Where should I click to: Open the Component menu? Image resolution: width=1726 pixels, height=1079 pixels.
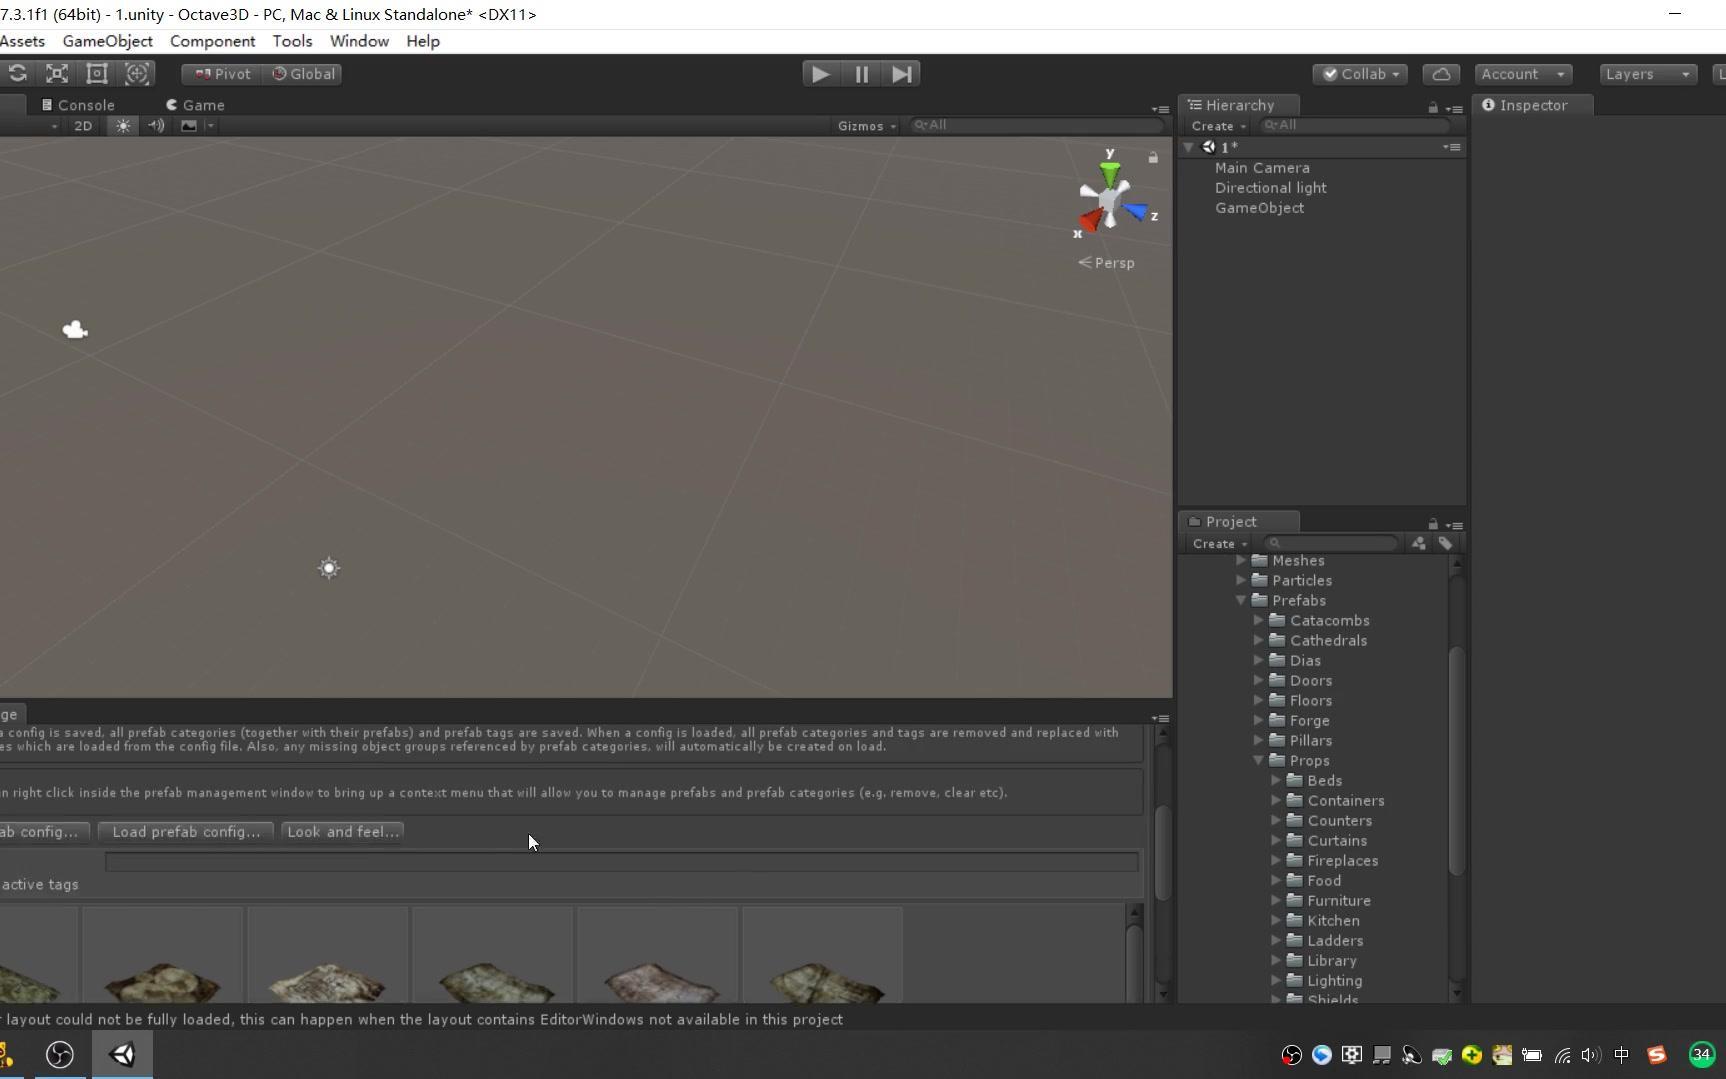click(x=213, y=41)
